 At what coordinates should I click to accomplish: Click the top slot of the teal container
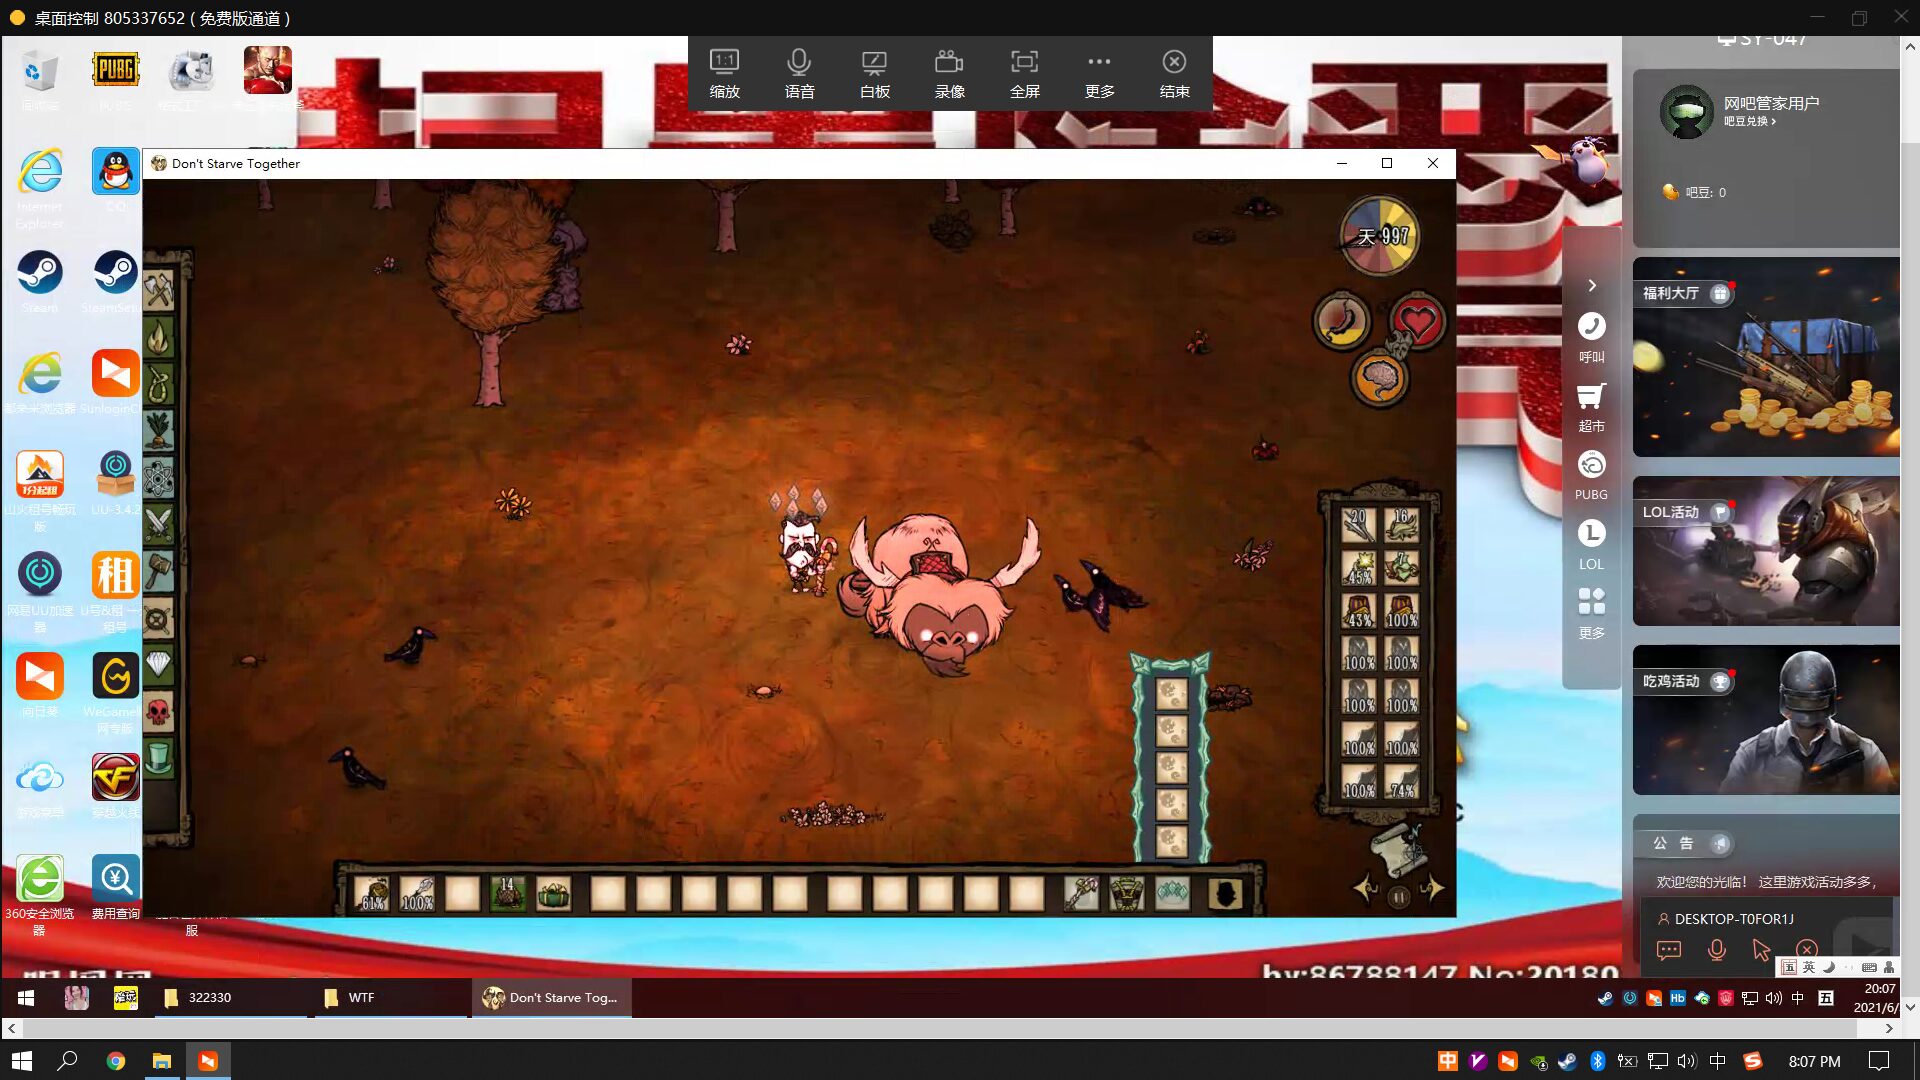(x=1171, y=693)
